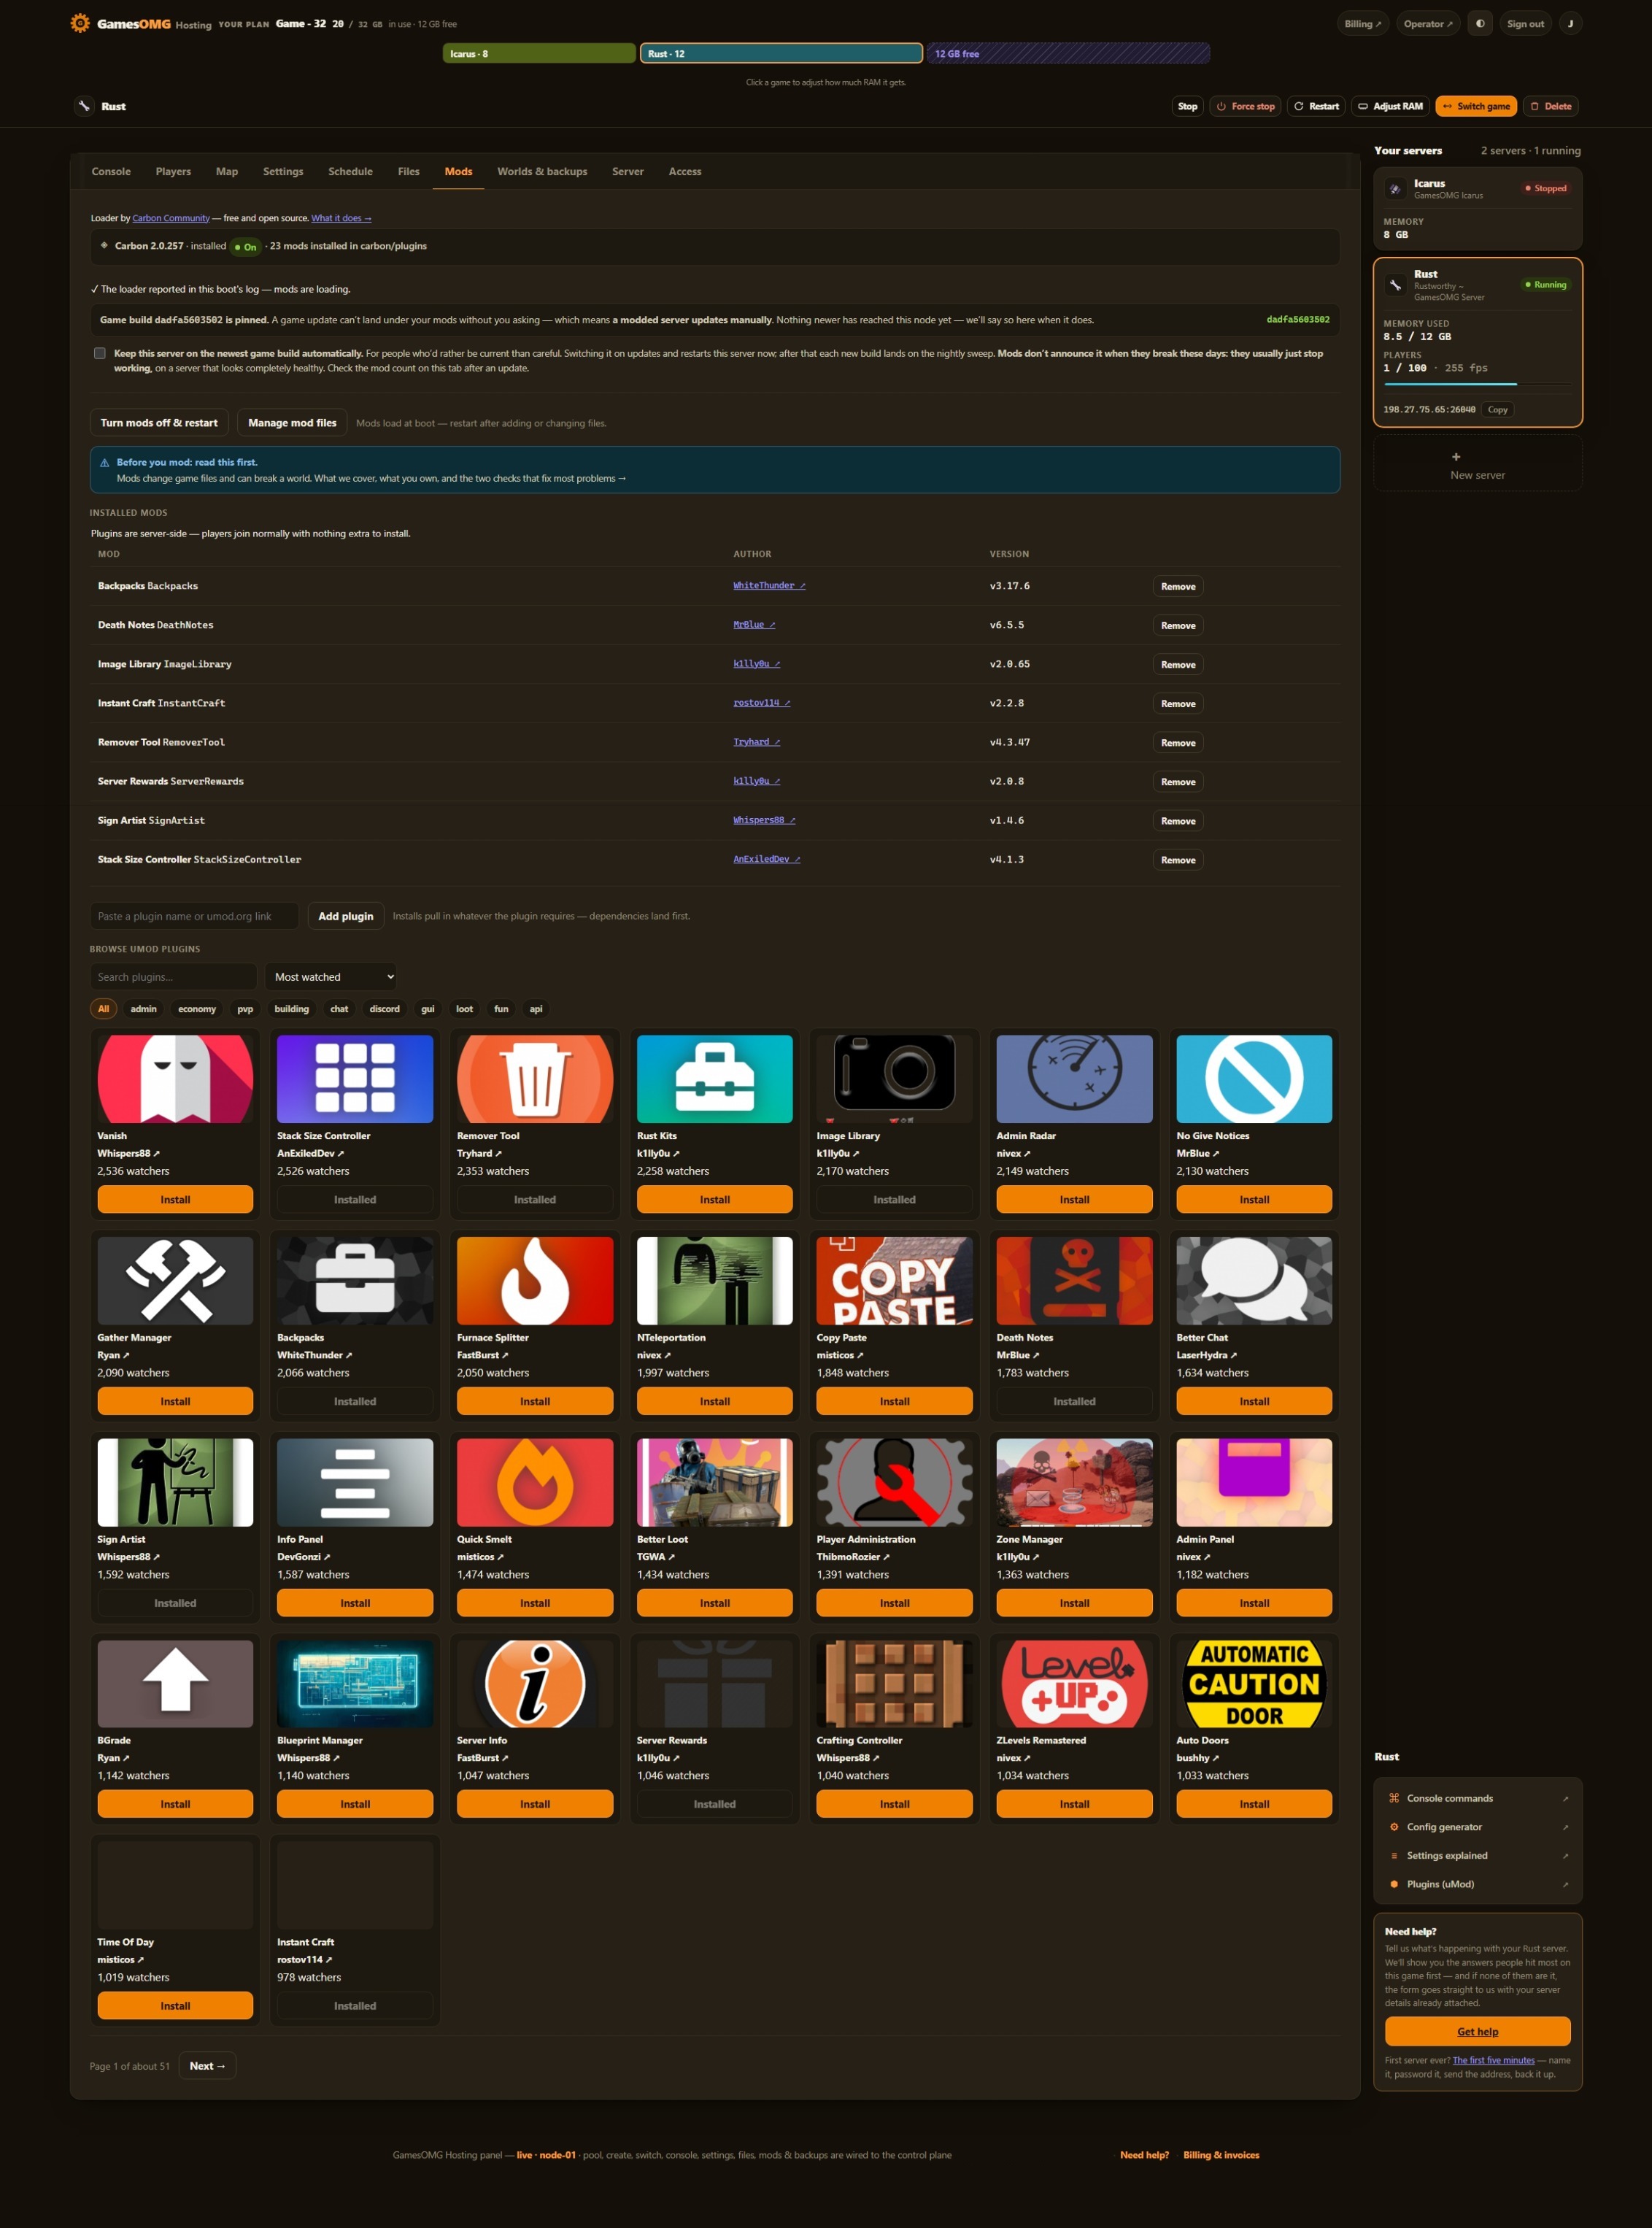1652x2228 pixels.
Task: Open the Operator menu in the header
Action: (1428, 23)
